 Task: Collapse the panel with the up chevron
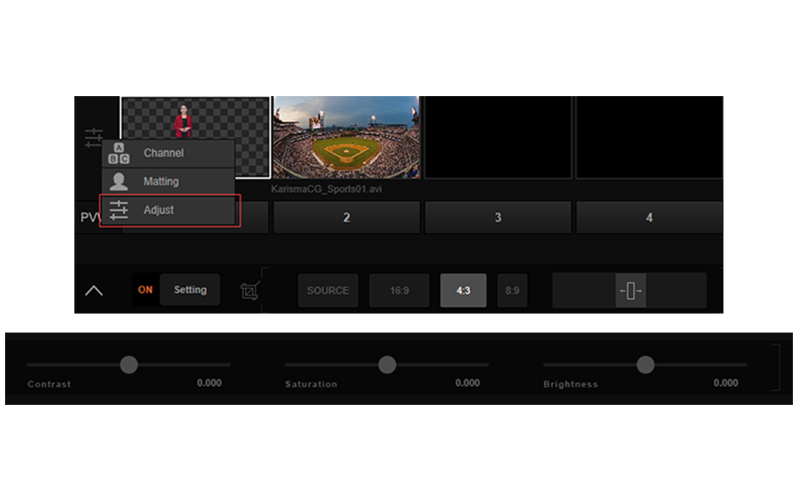[93, 291]
